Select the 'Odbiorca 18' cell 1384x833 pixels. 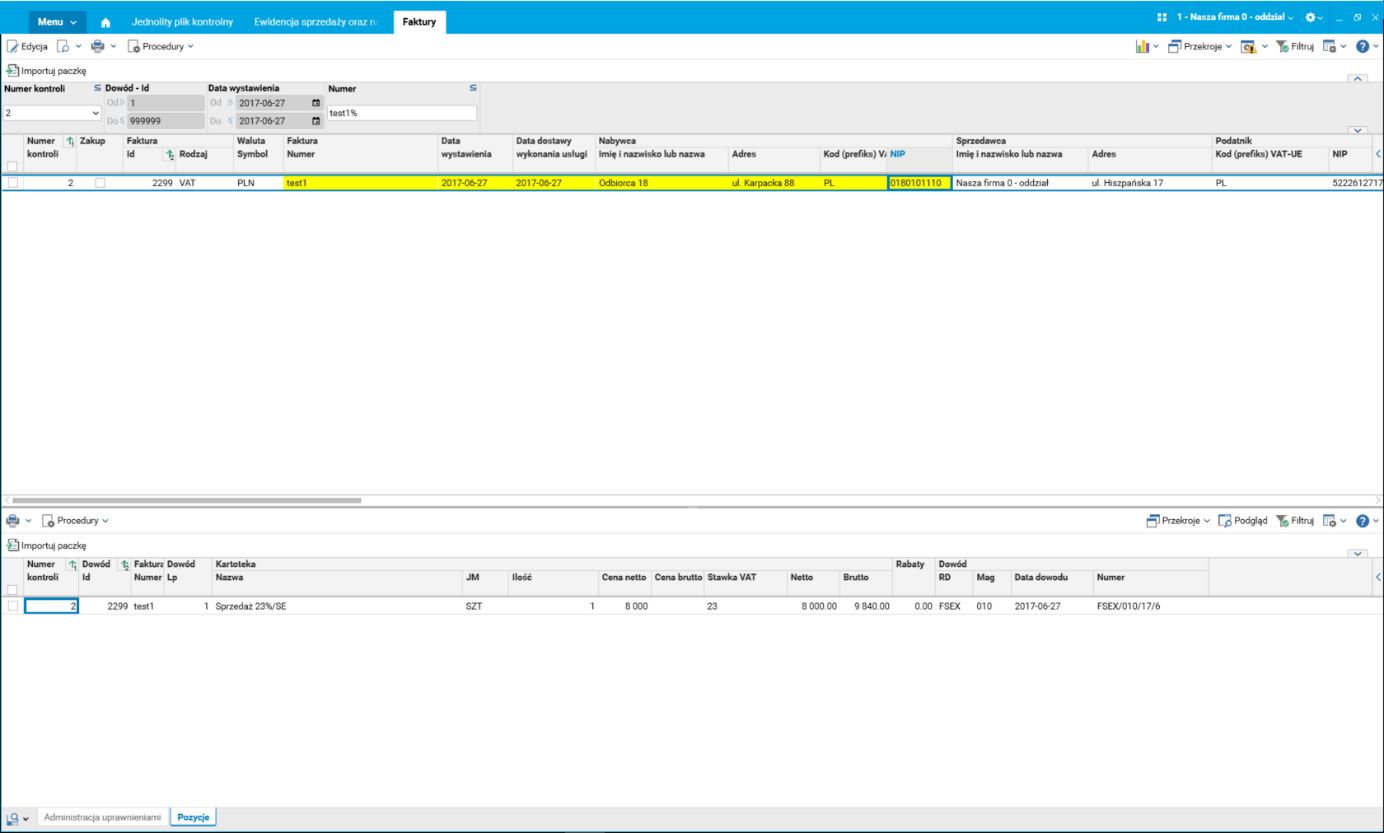(662, 183)
